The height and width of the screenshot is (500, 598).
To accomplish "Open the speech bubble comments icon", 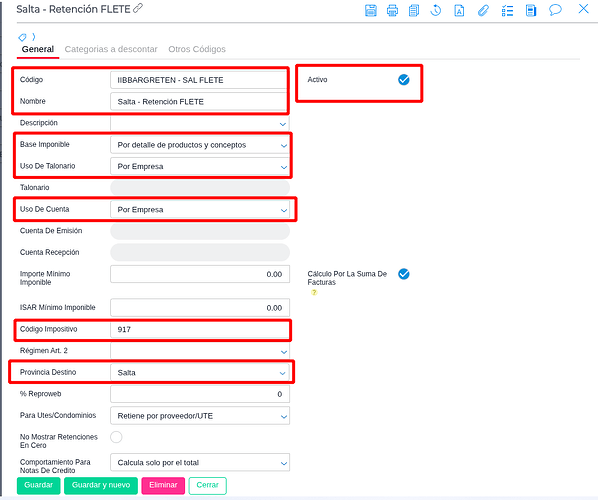I will [x=555, y=10].
